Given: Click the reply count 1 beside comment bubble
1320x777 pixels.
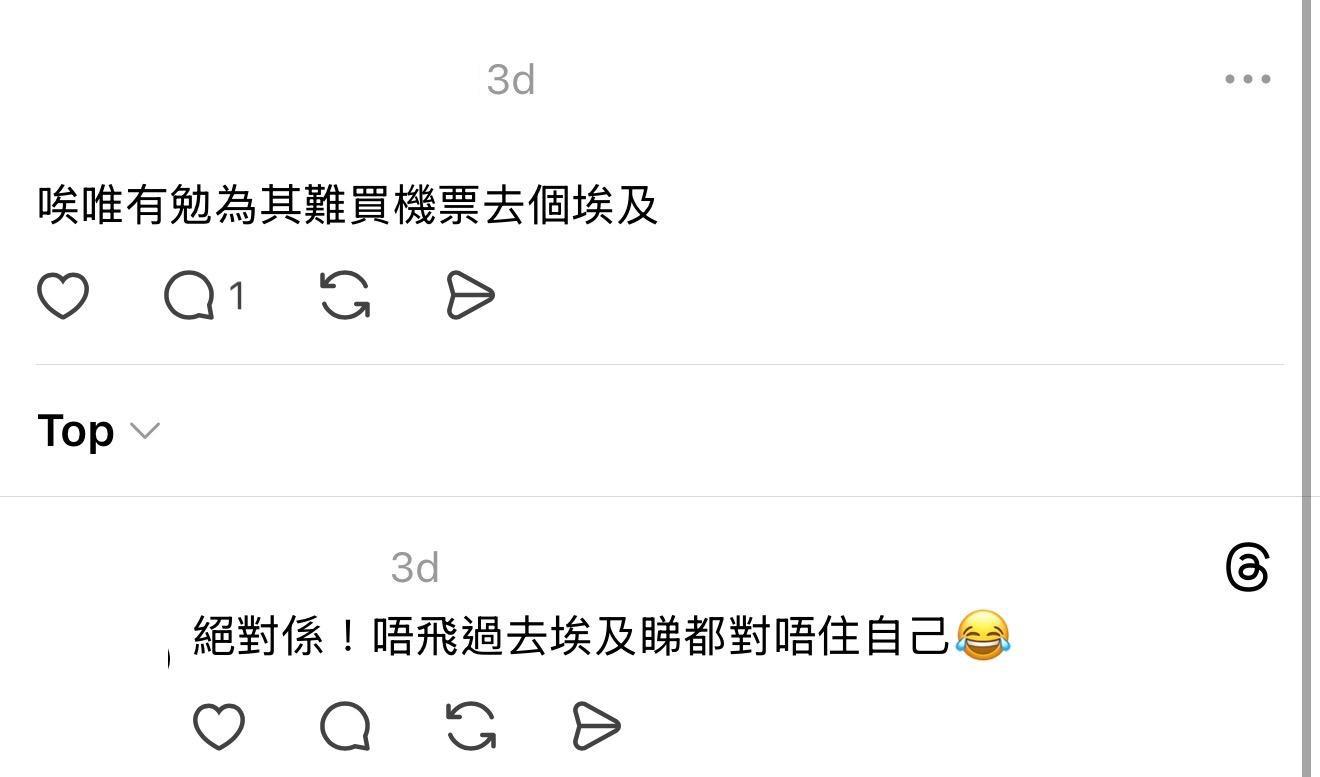Looking at the screenshot, I should tap(237, 296).
